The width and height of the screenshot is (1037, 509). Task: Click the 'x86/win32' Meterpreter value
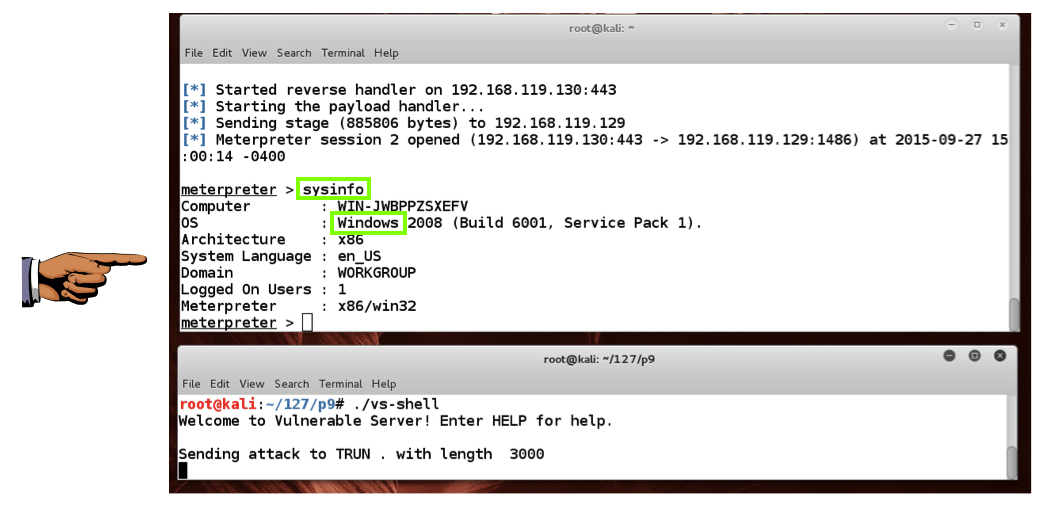[x=376, y=306]
